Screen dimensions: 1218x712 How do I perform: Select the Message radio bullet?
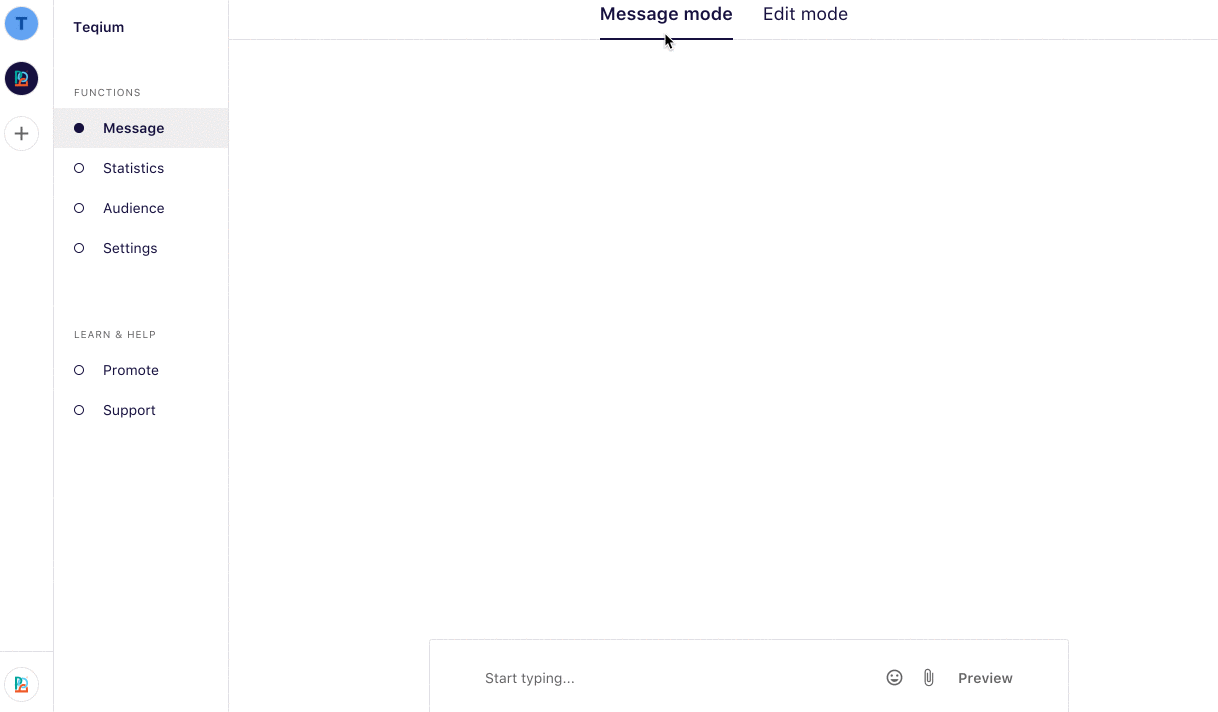click(79, 128)
